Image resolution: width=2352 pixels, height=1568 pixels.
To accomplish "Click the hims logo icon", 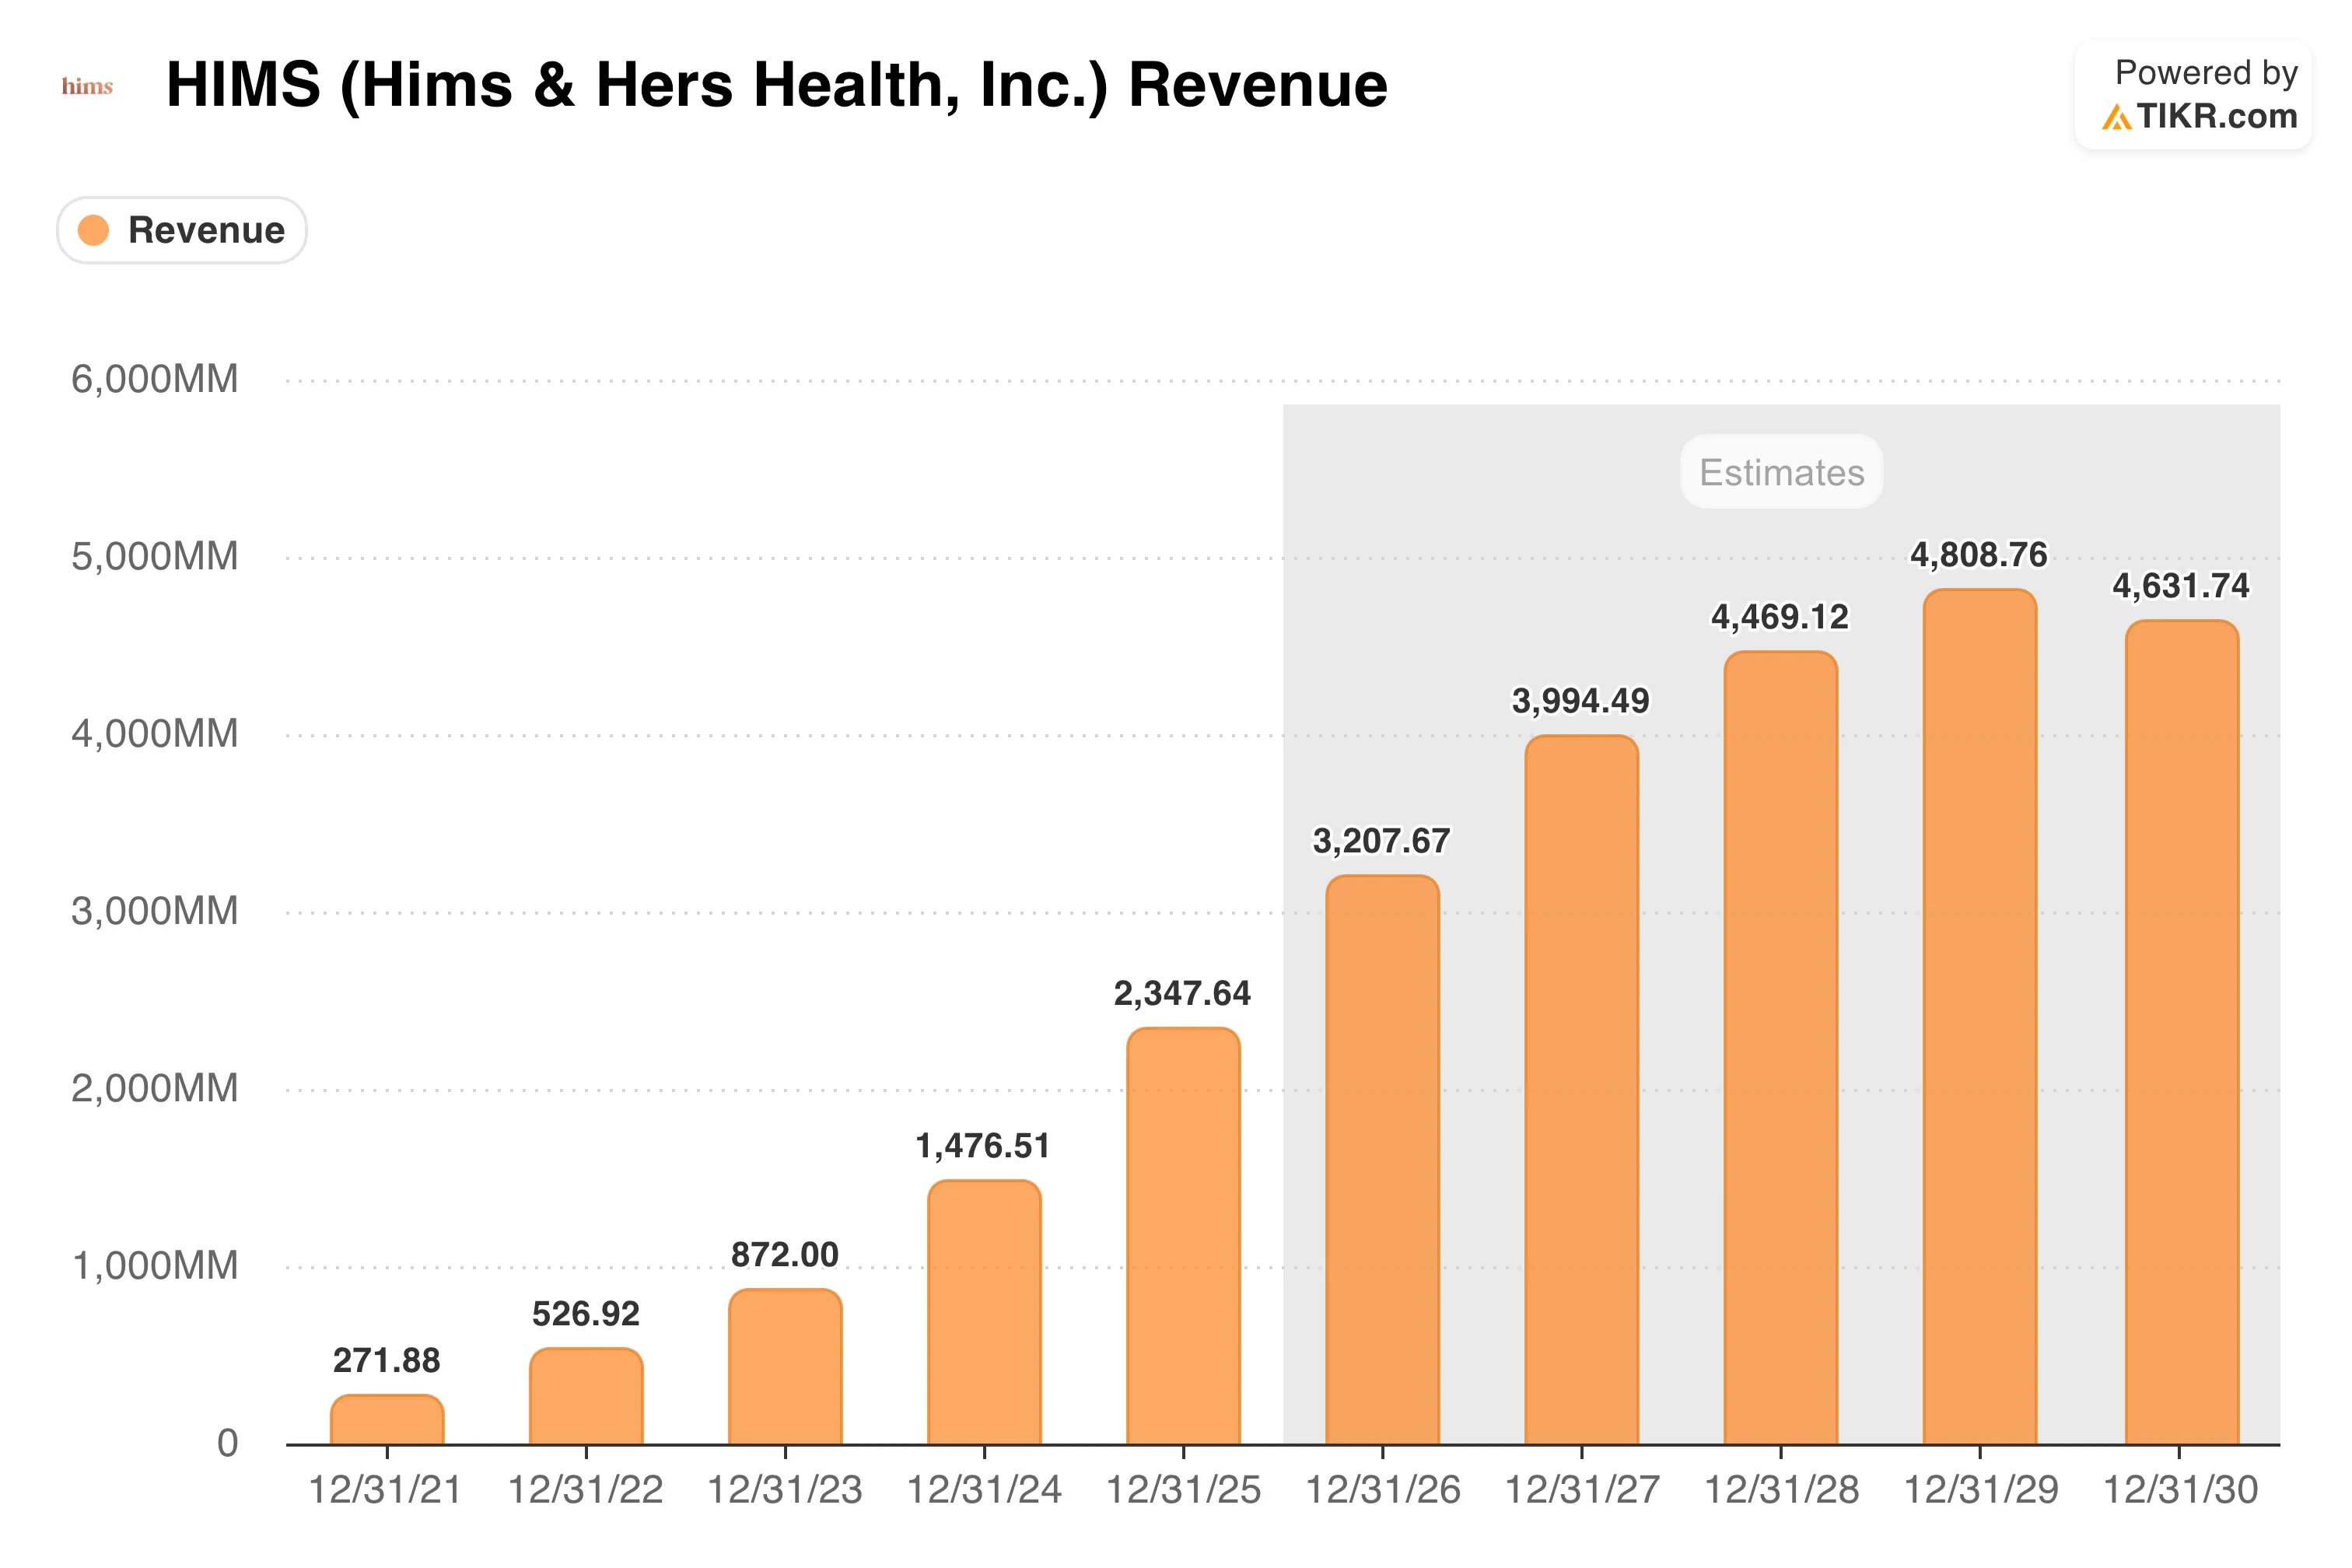I will 87,87.
